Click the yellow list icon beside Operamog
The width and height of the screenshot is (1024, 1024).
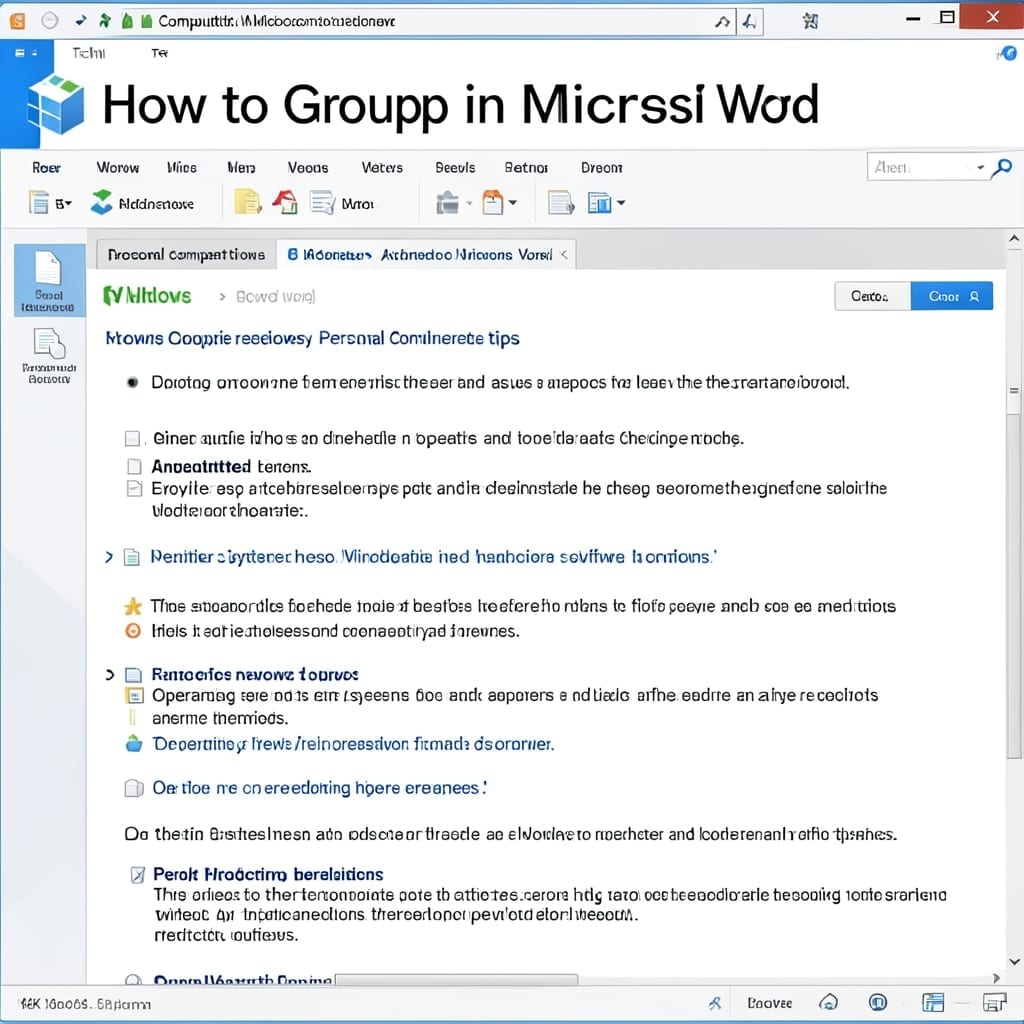pyautogui.click(x=134, y=696)
